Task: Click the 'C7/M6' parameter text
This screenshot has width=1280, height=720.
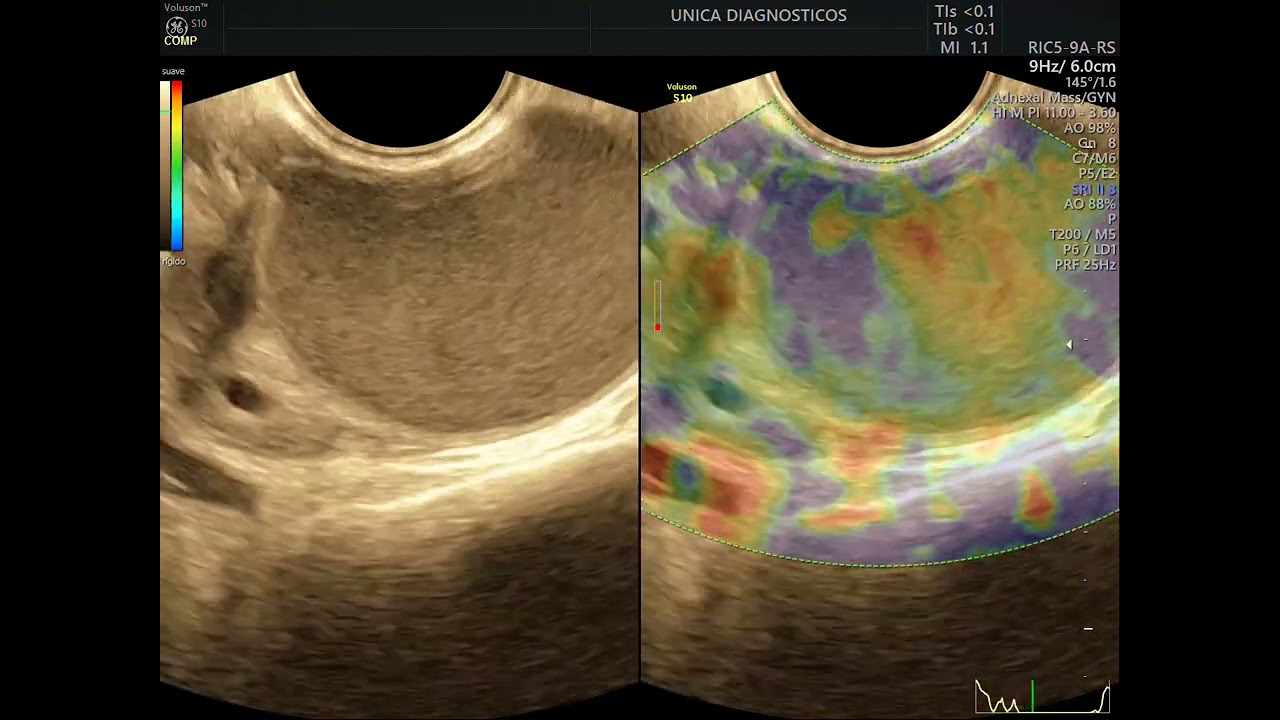Action: 1093,158
